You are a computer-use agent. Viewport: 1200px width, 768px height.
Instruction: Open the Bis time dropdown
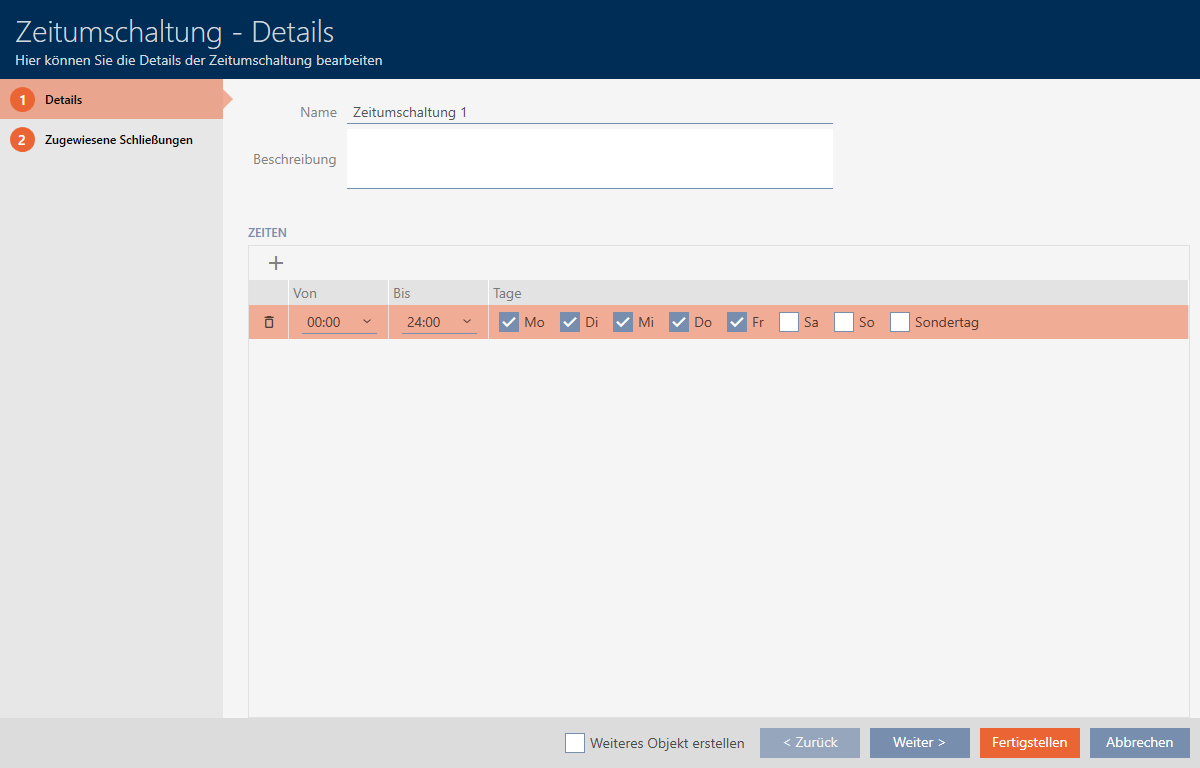[439, 322]
